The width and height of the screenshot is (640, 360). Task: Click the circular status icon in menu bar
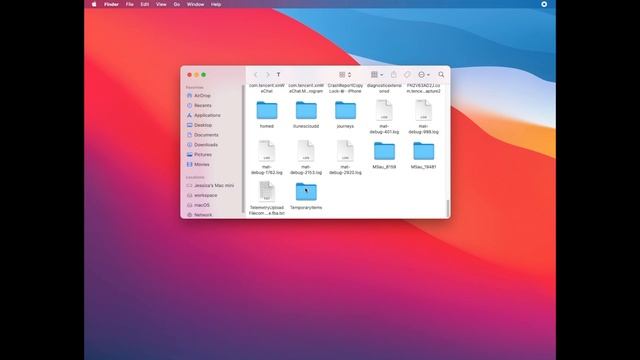(544, 4)
